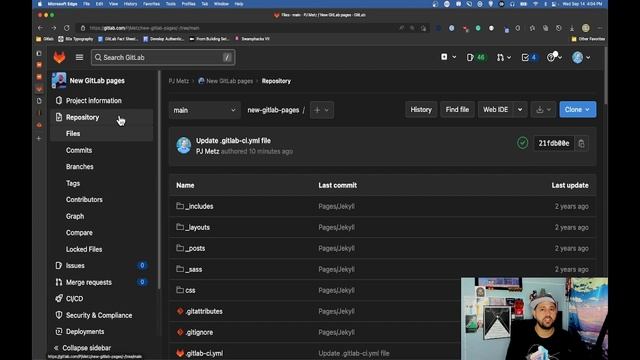Screen dimensions: 640x360
Task: Open the Clone dropdown button
Action: [578, 109]
